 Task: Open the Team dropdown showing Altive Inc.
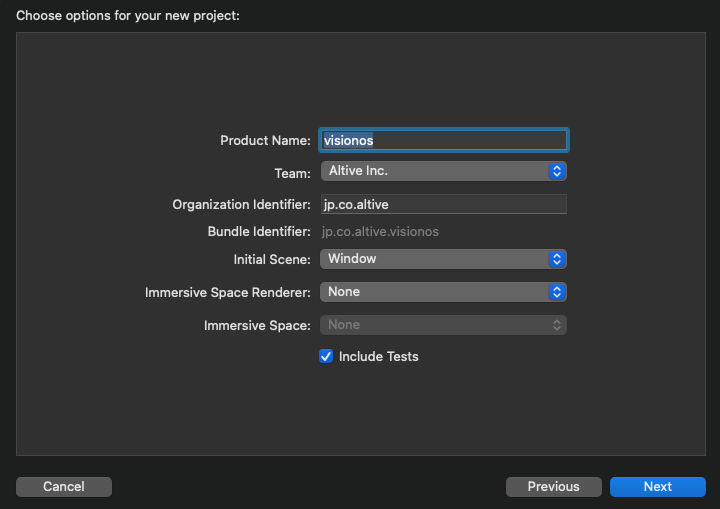pos(443,171)
